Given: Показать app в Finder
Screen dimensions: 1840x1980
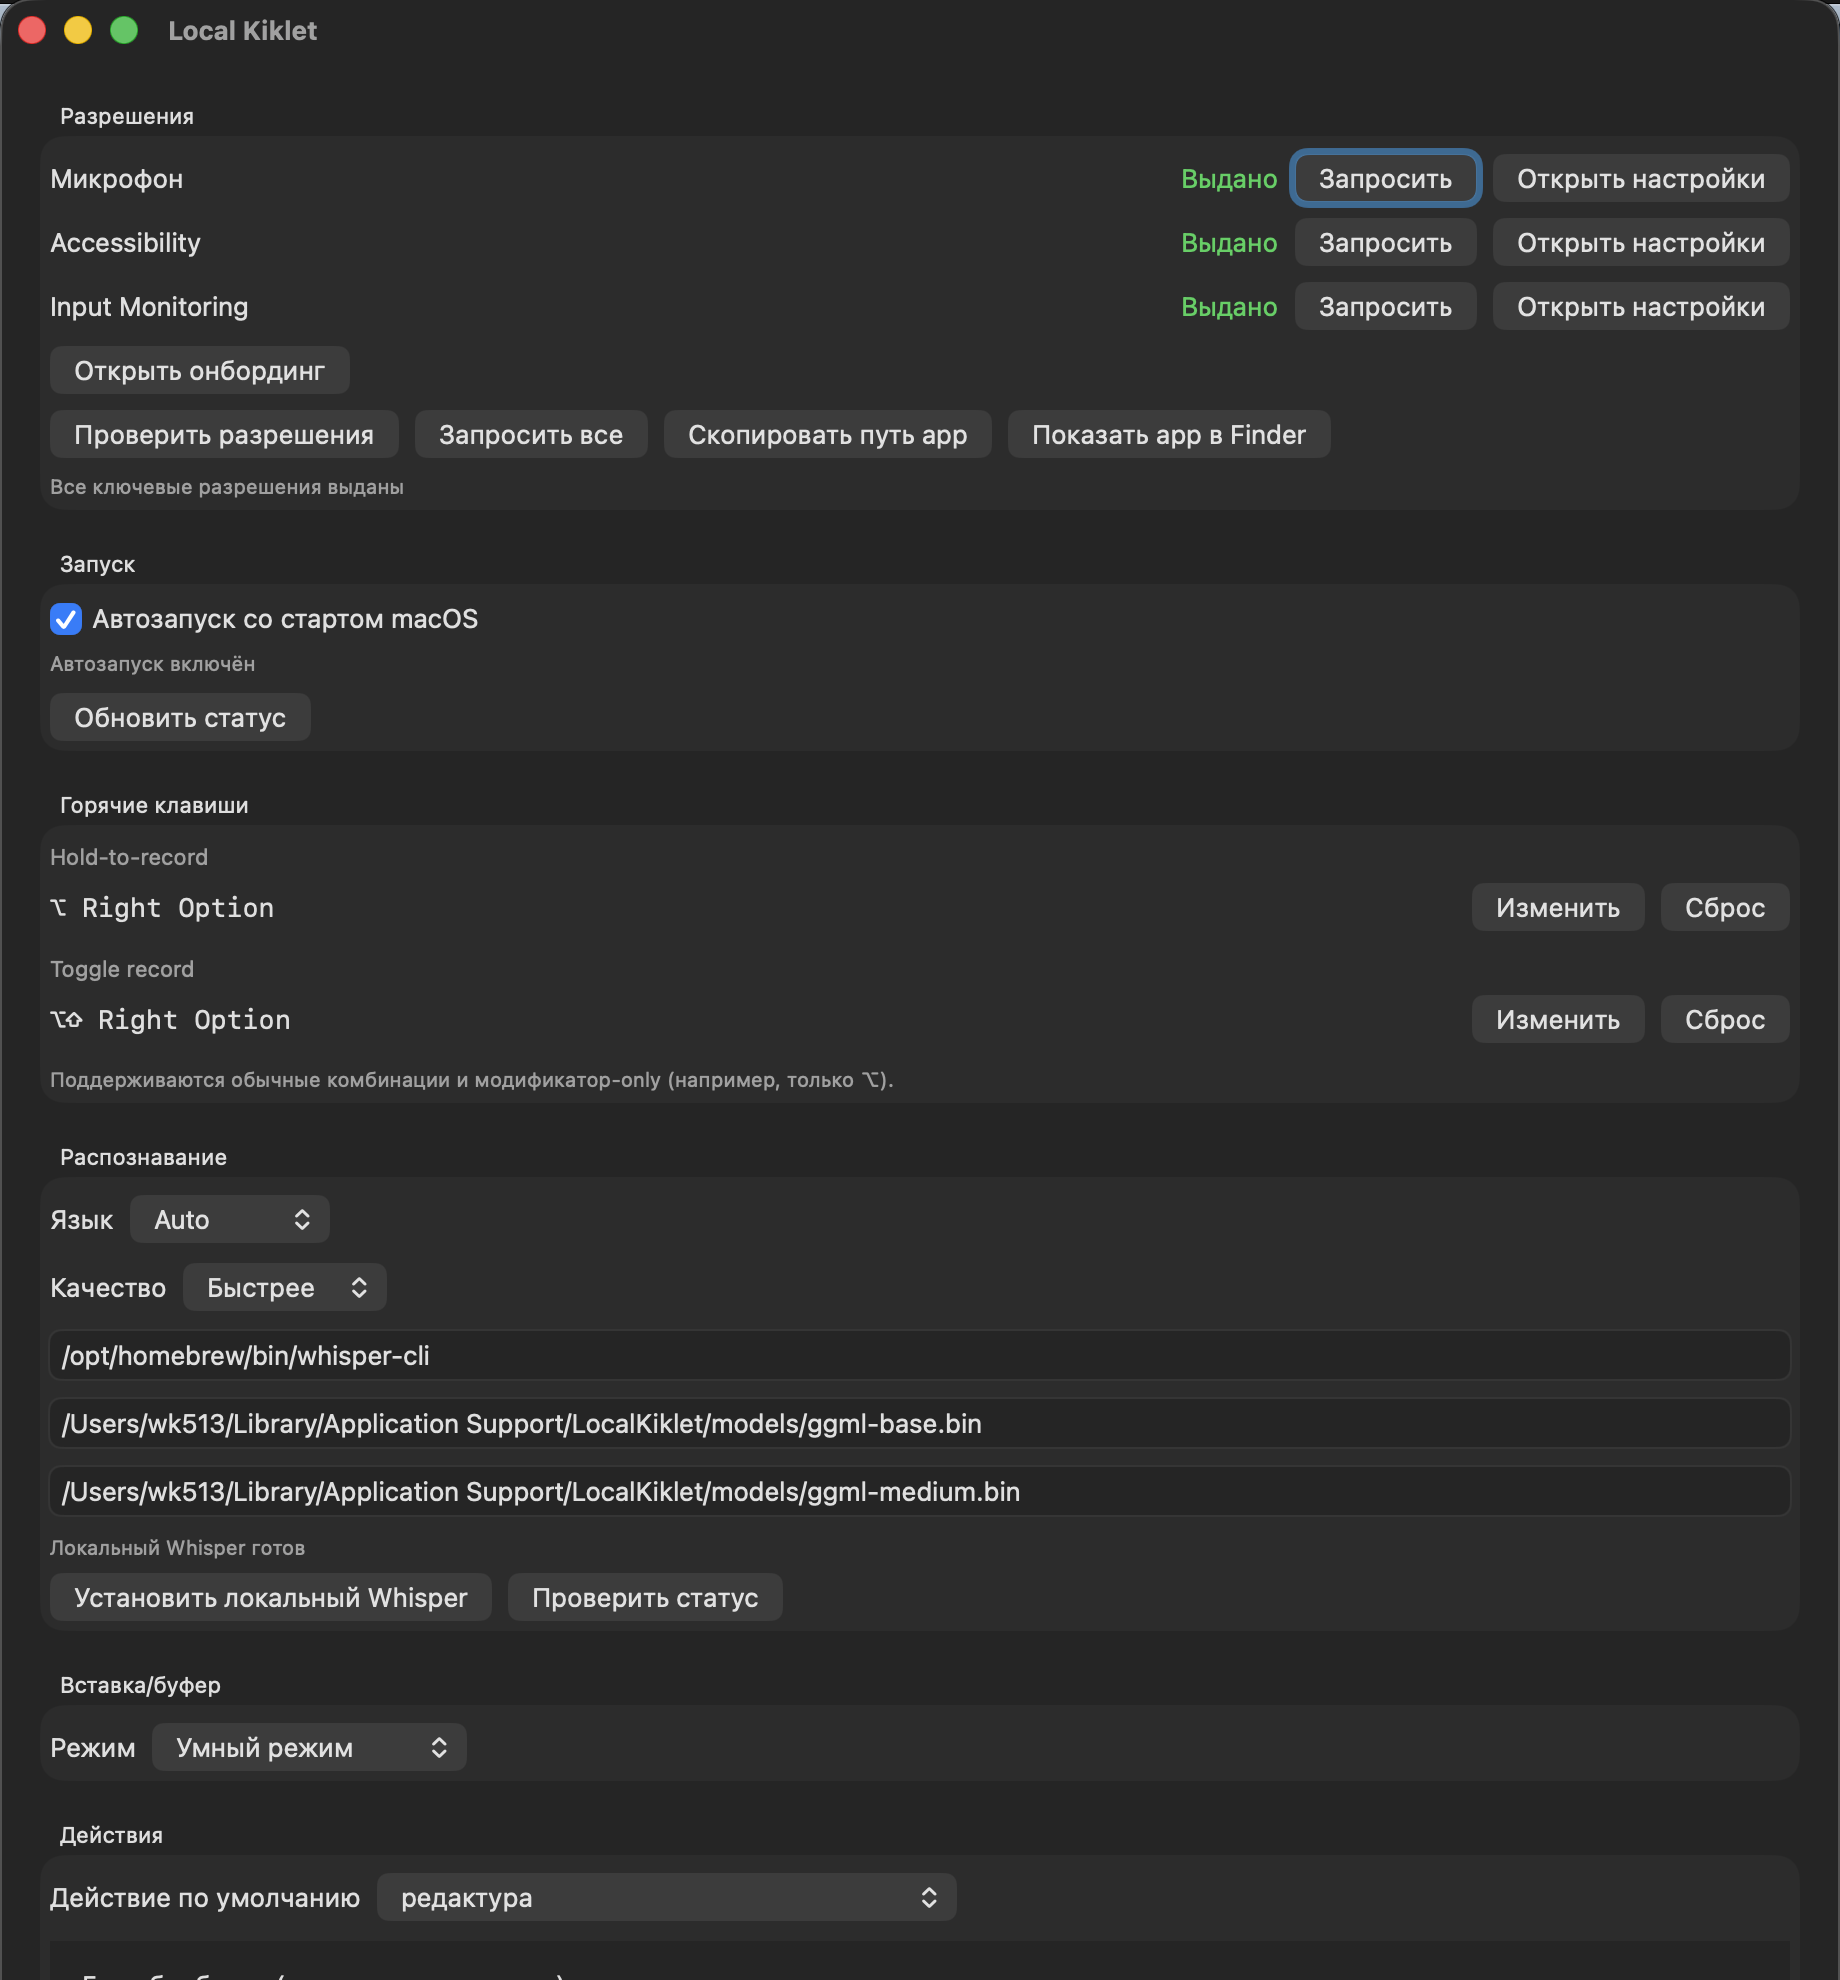Looking at the screenshot, I should point(1168,434).
